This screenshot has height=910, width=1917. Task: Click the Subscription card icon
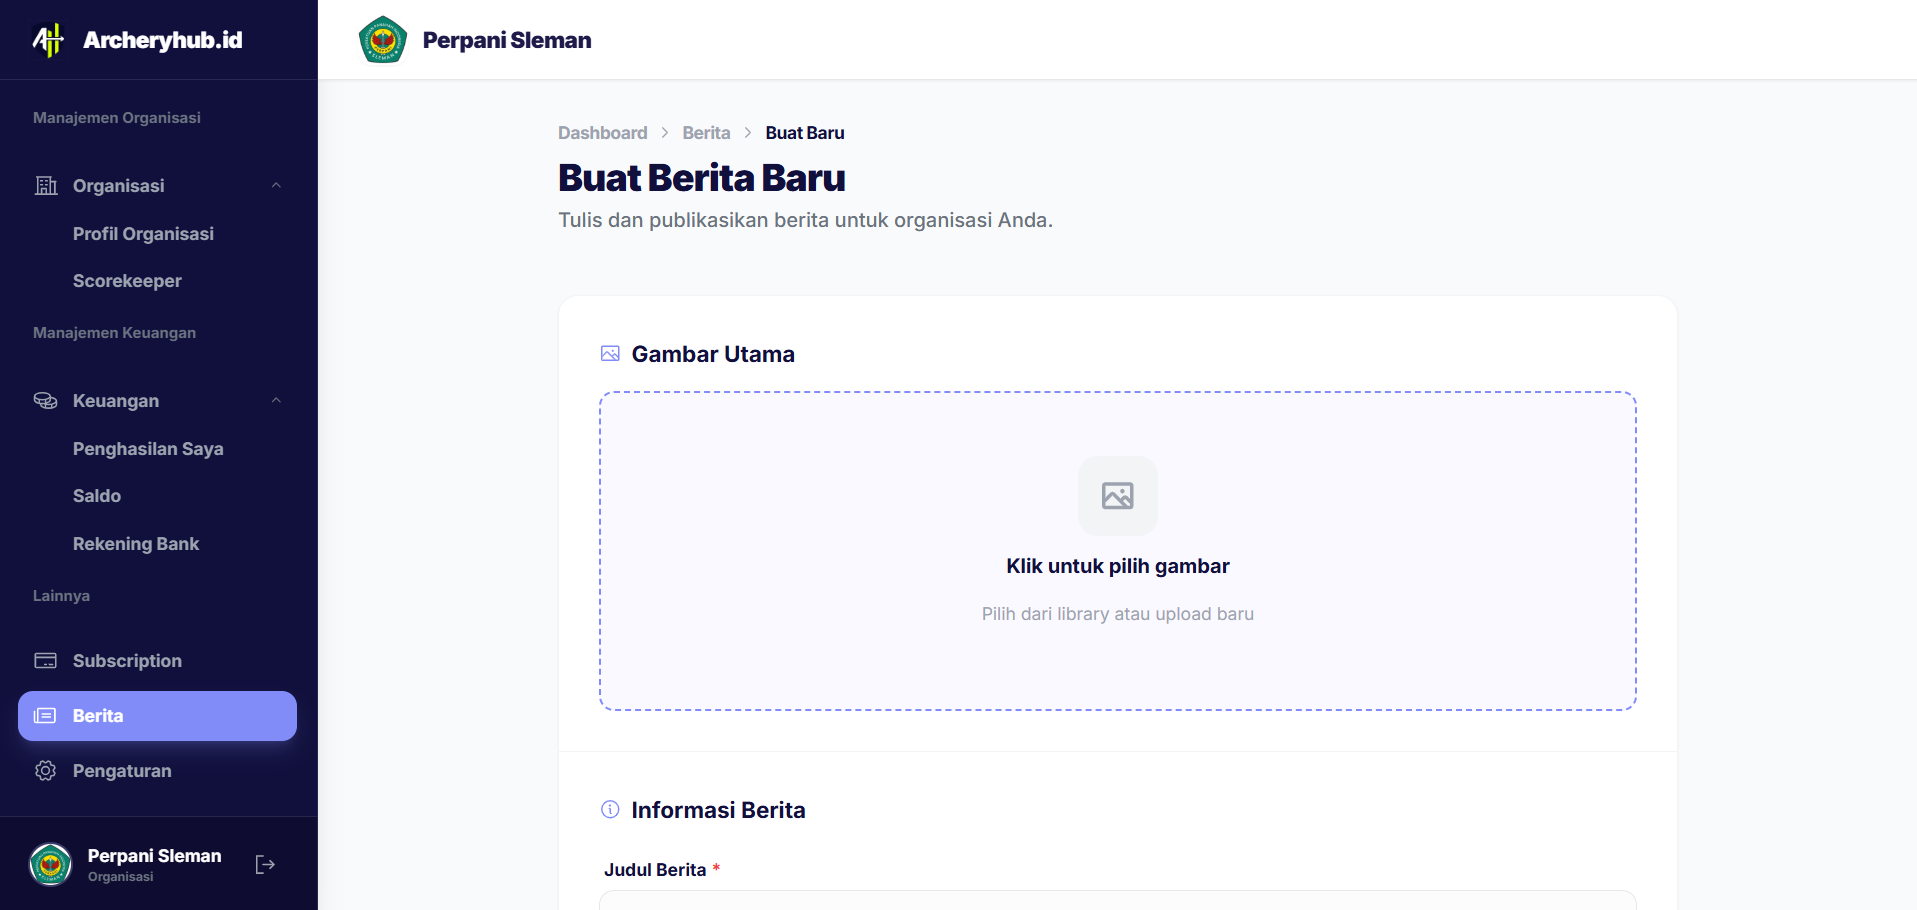click(x=46, y=661)
